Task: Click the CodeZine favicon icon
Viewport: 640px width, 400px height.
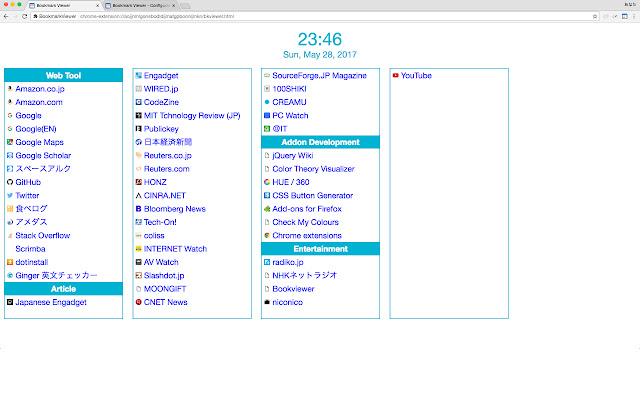Action: tap(138, 102)
